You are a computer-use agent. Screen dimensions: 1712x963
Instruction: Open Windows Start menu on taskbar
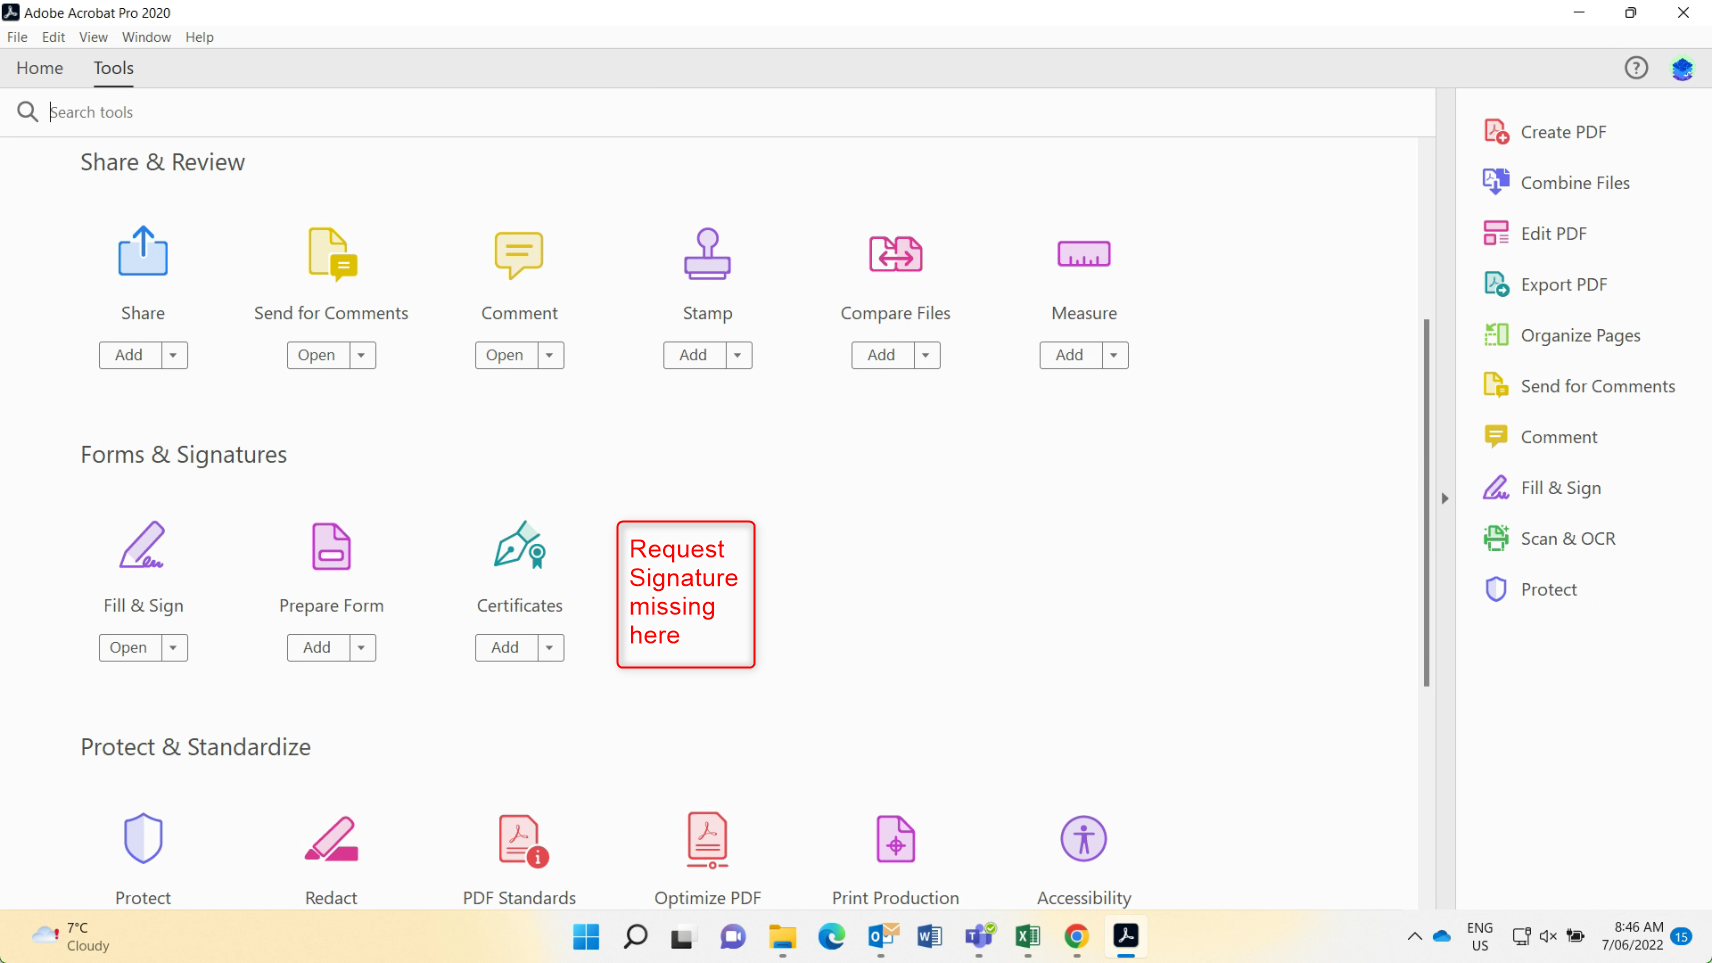[x=586, y=937]
